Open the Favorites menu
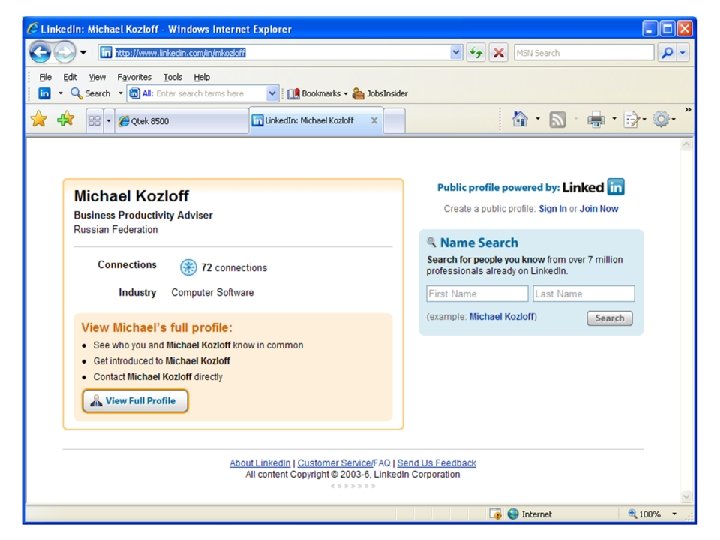 coord(134,77)
